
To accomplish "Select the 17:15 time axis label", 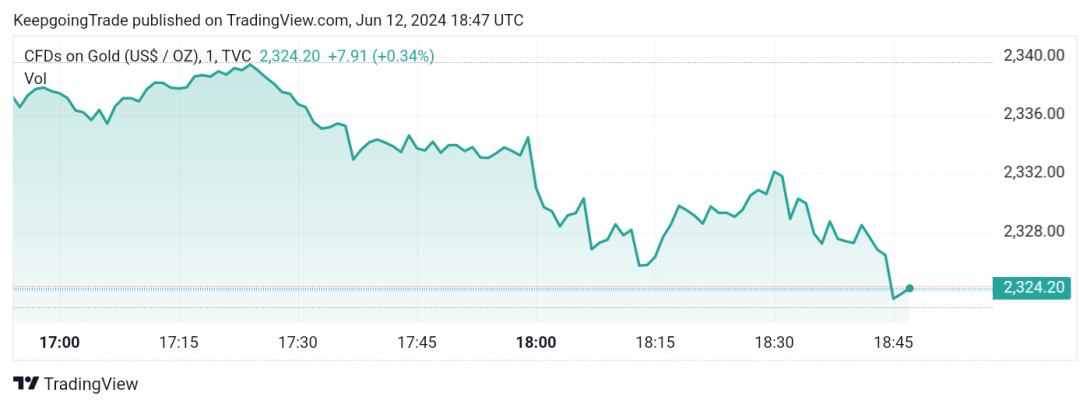I will (x=179, y=342).
